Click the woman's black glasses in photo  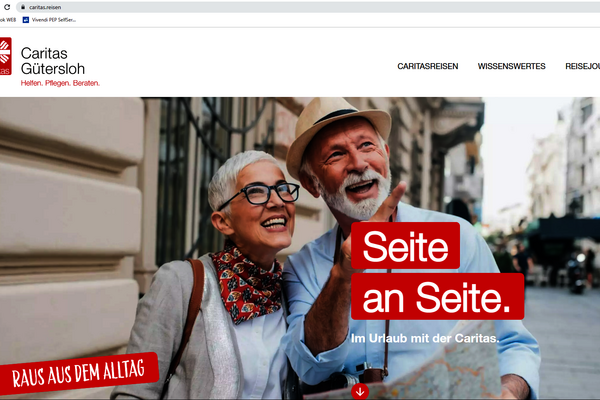tap(259, 195)
